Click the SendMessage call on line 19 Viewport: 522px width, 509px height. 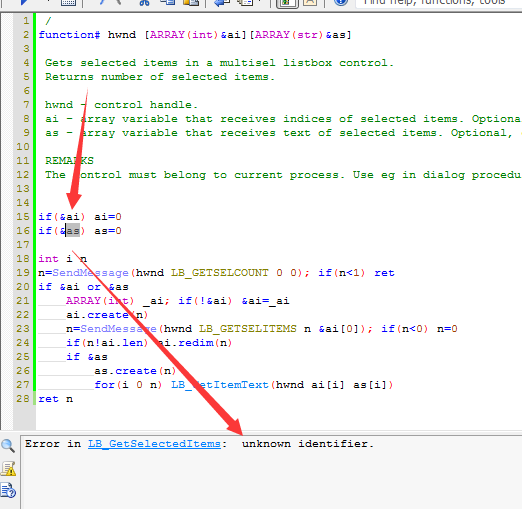tap(90, 273)
